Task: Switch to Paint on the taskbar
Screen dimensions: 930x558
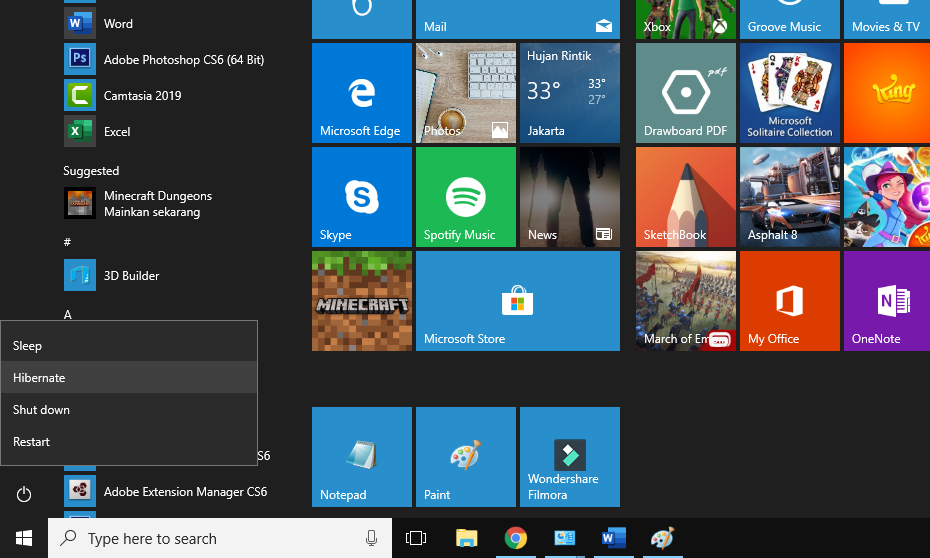Action: [663, 538]
